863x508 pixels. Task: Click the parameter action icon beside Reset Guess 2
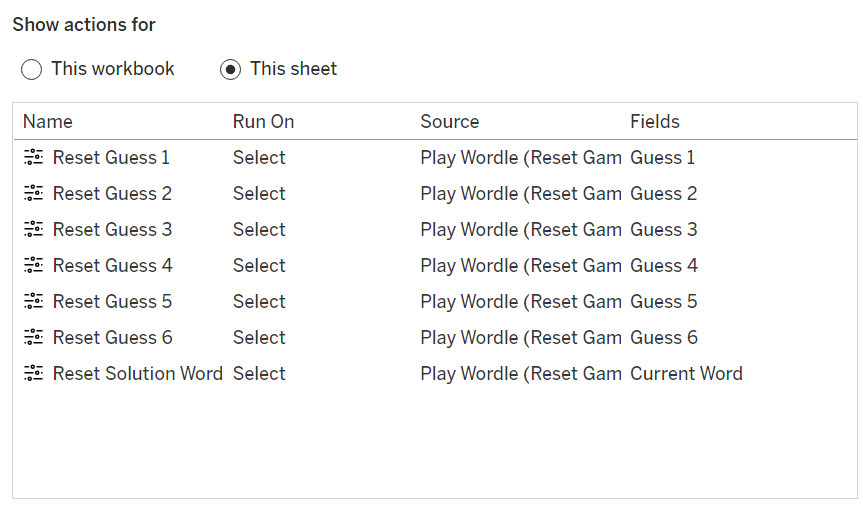coord(34,193)
